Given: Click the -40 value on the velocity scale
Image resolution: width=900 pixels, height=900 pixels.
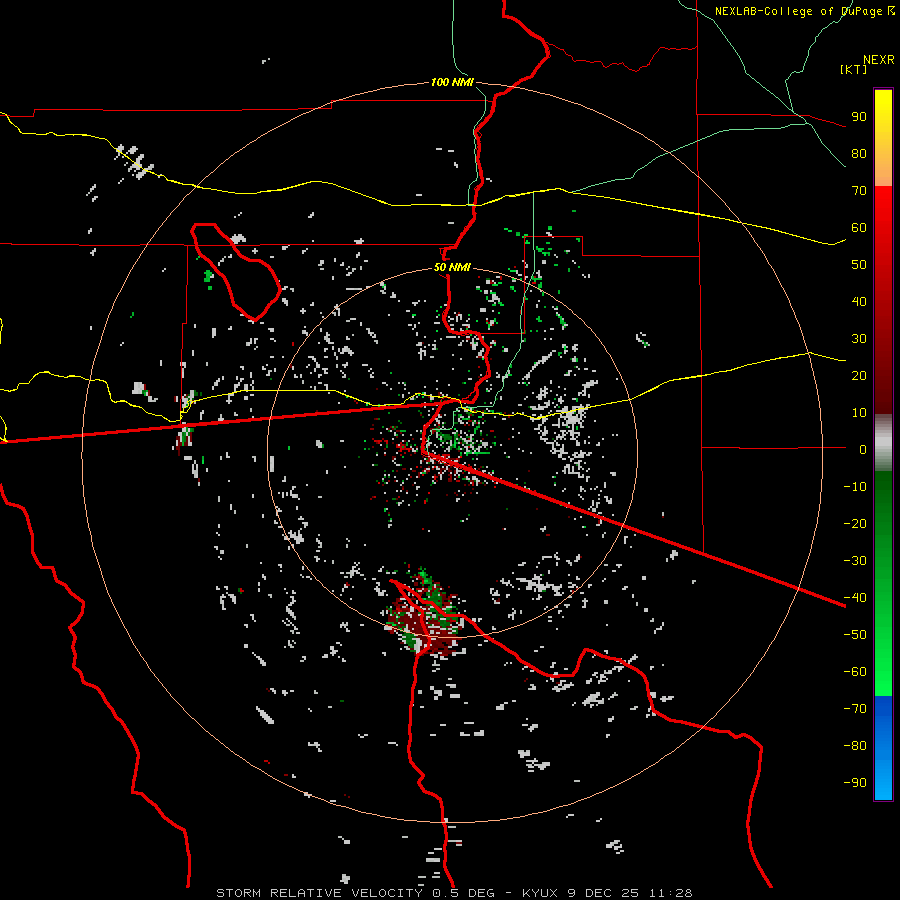Looking at the screenshot, I should [855, 598].
